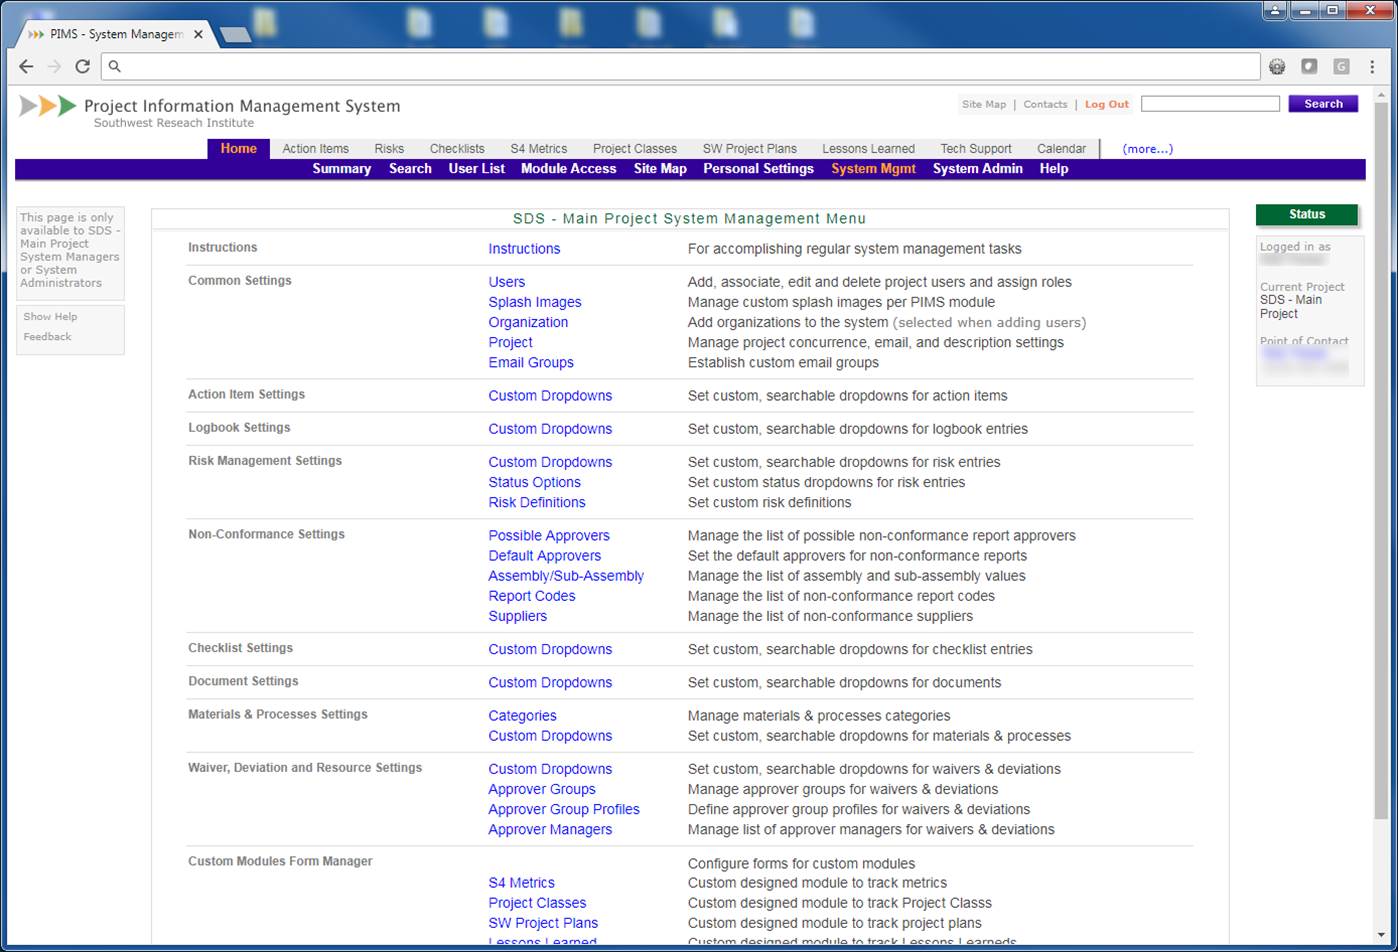Close the PIMS browser tab

click(199, 34)
